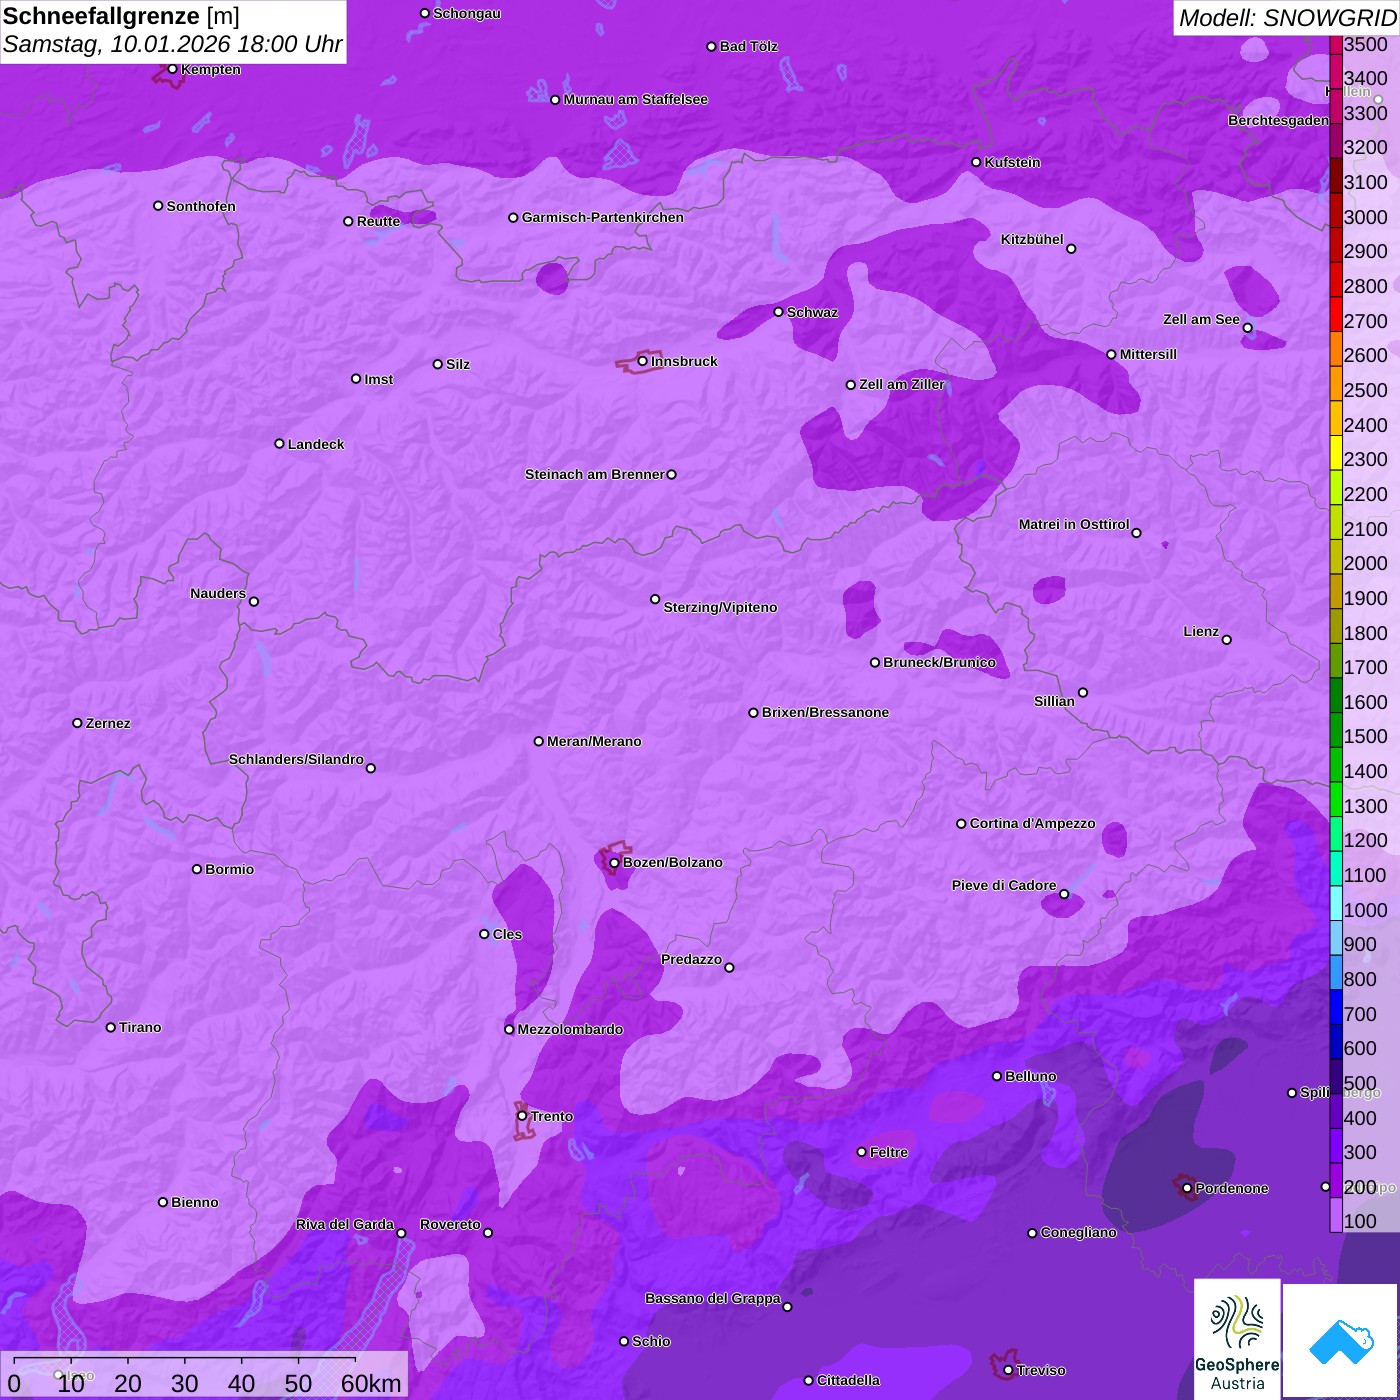Click the 'Conegliano' label

pyautogui.click(x=1079, y=1232)
